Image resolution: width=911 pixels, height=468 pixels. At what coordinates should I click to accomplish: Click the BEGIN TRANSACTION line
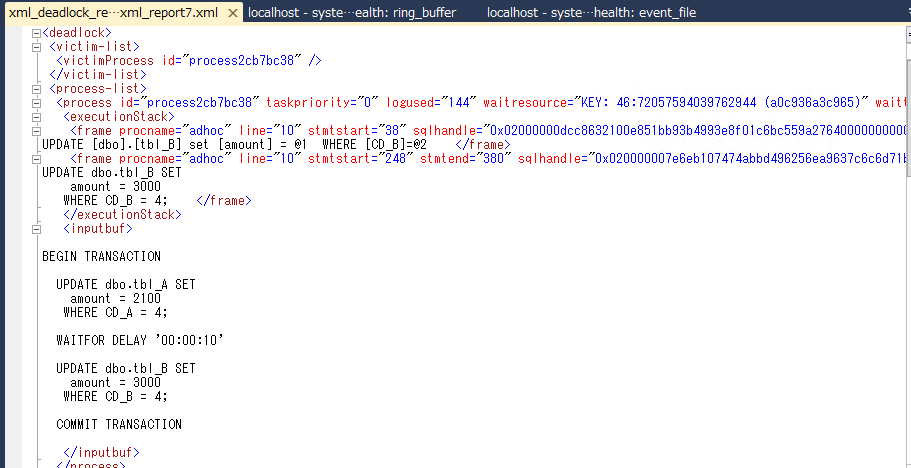102,256
